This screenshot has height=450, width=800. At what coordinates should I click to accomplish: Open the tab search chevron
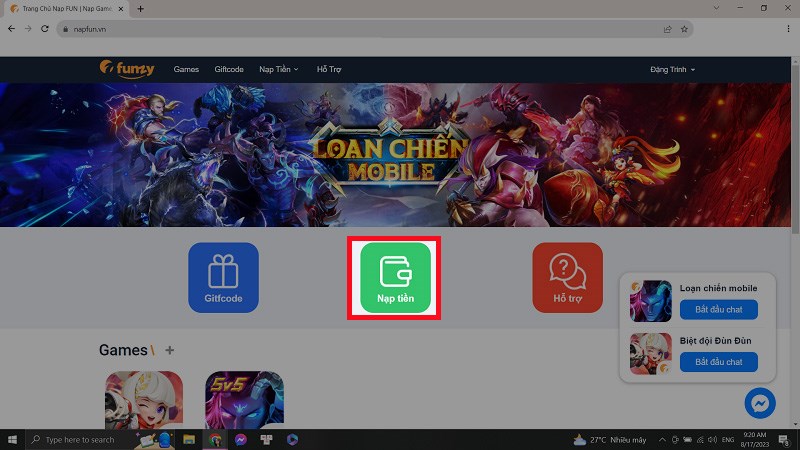(x=716, y=8)
